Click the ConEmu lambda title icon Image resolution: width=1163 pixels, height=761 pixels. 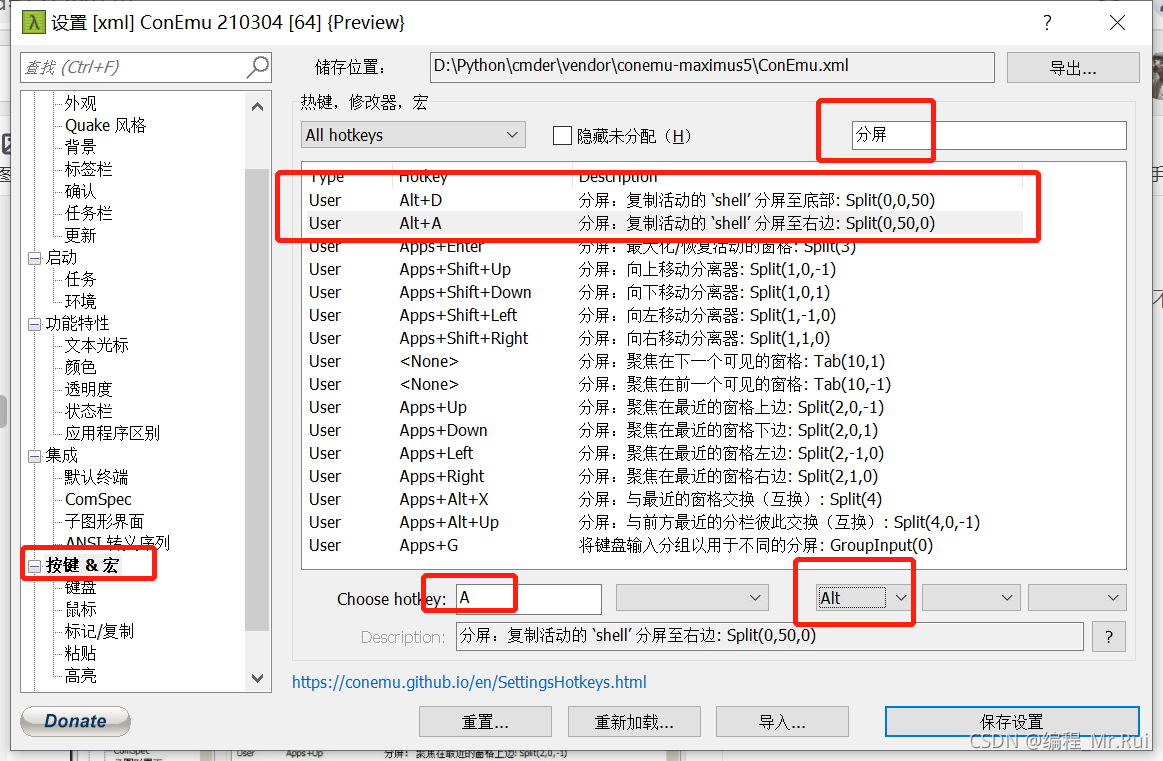point(33,22)
